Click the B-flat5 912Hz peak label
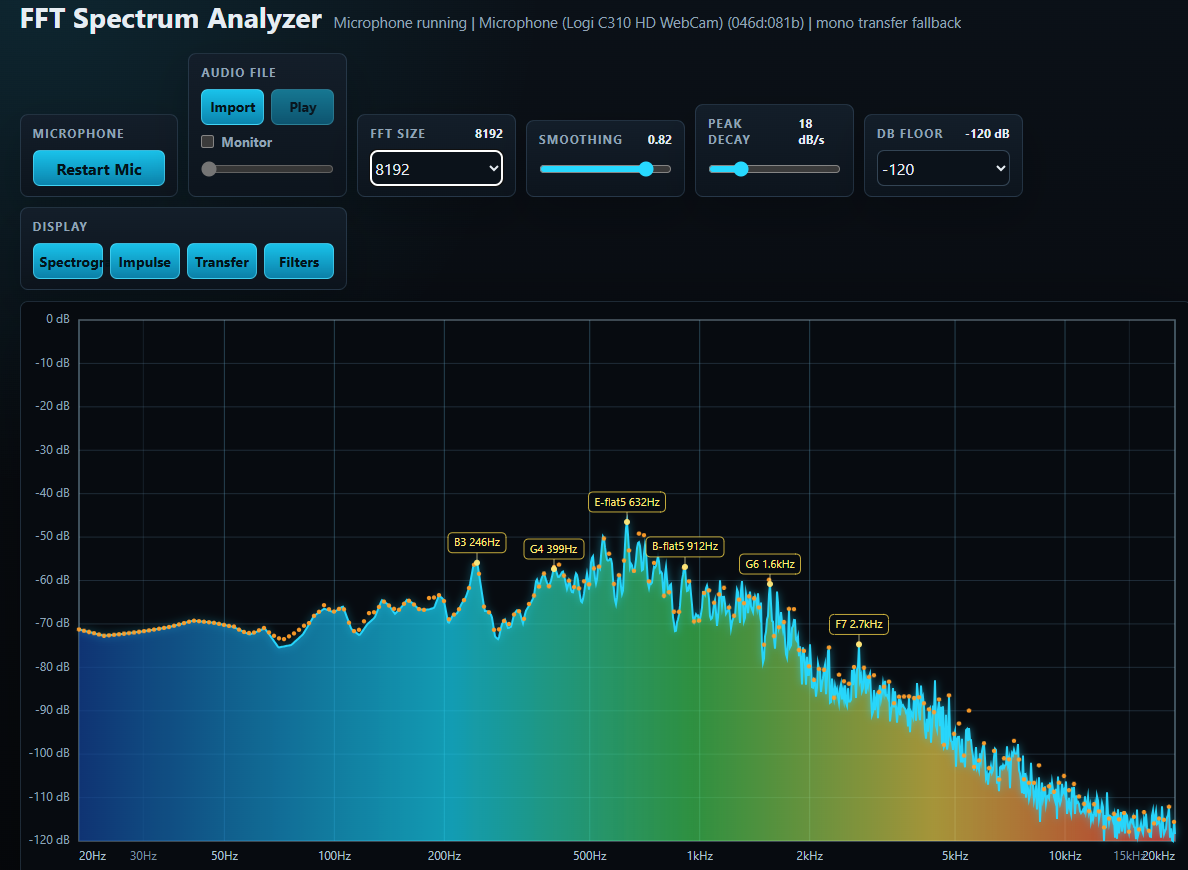The height and width of the screenshot is (870, 1188). [685, 546]
